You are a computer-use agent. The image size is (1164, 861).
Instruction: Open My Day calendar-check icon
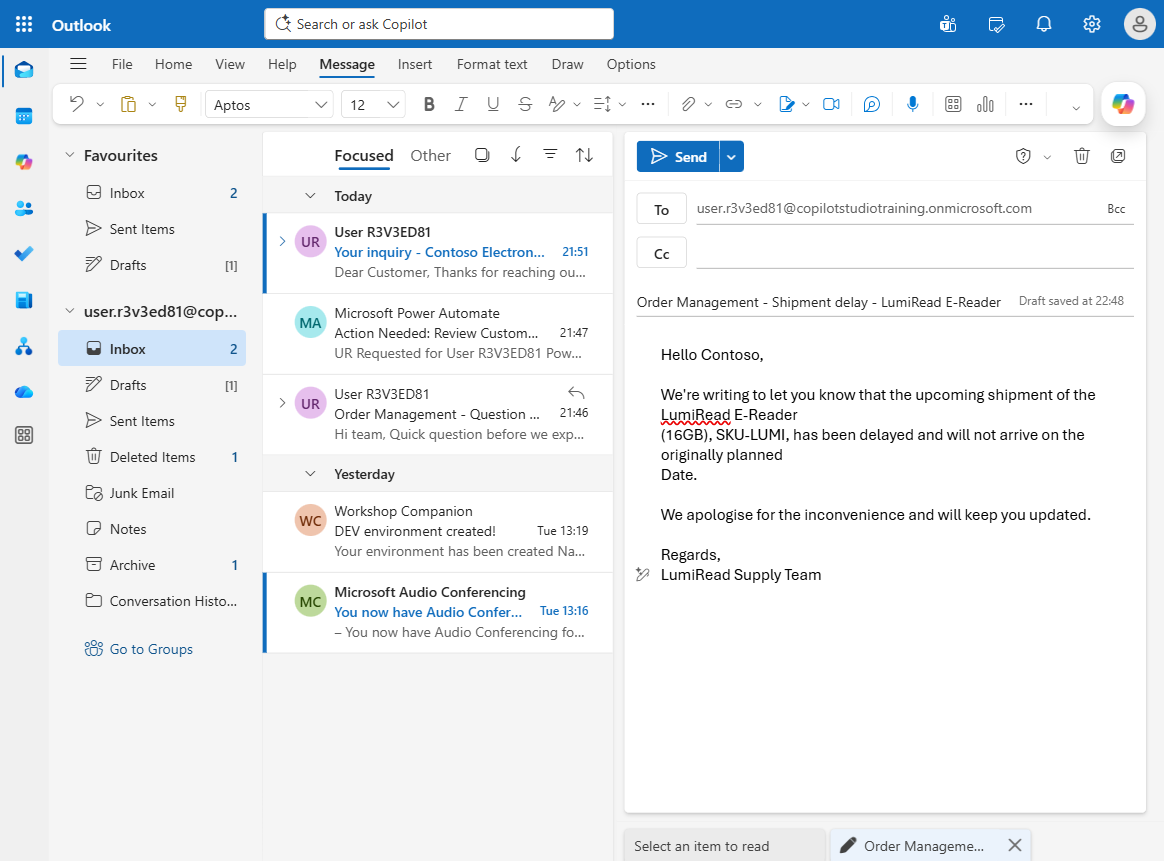point(996,24)
